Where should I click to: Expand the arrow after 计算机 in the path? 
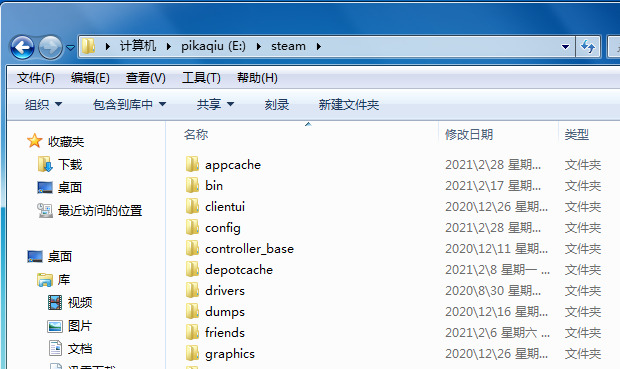point(169,47)
